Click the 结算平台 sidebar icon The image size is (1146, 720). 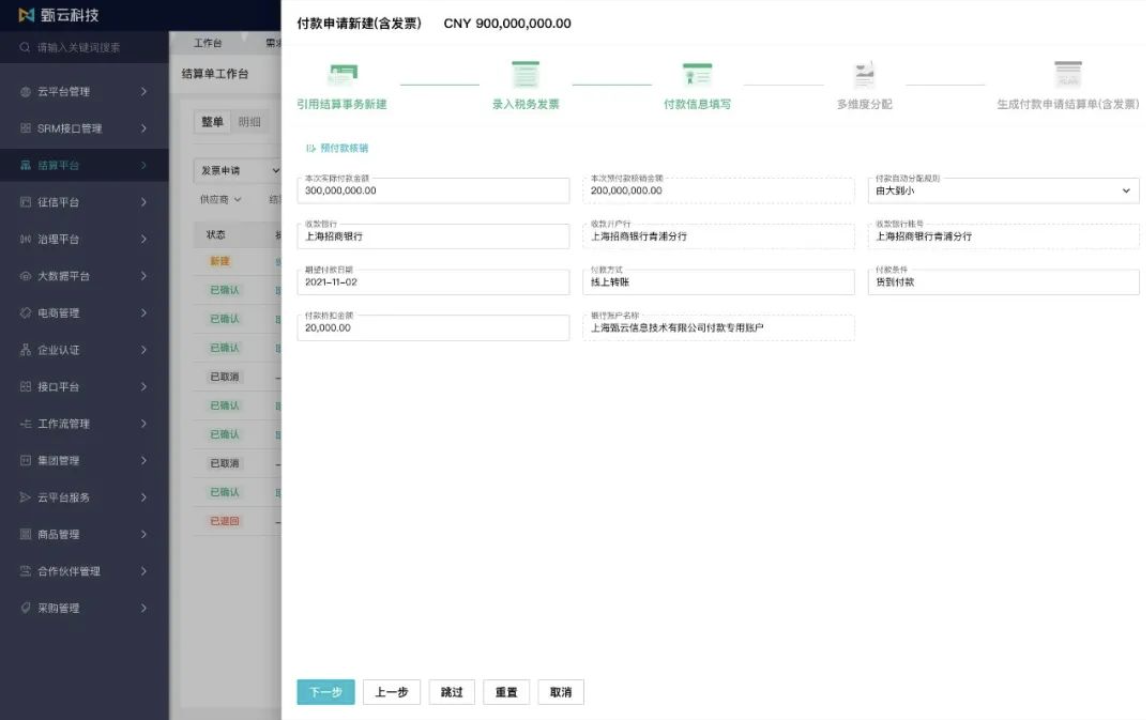26,165
